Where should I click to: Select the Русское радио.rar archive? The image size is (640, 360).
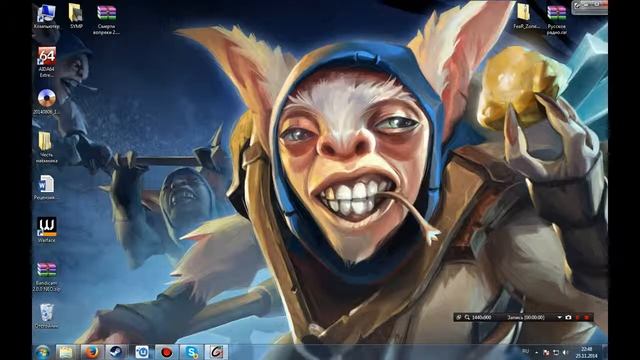[x=557, y=19]
